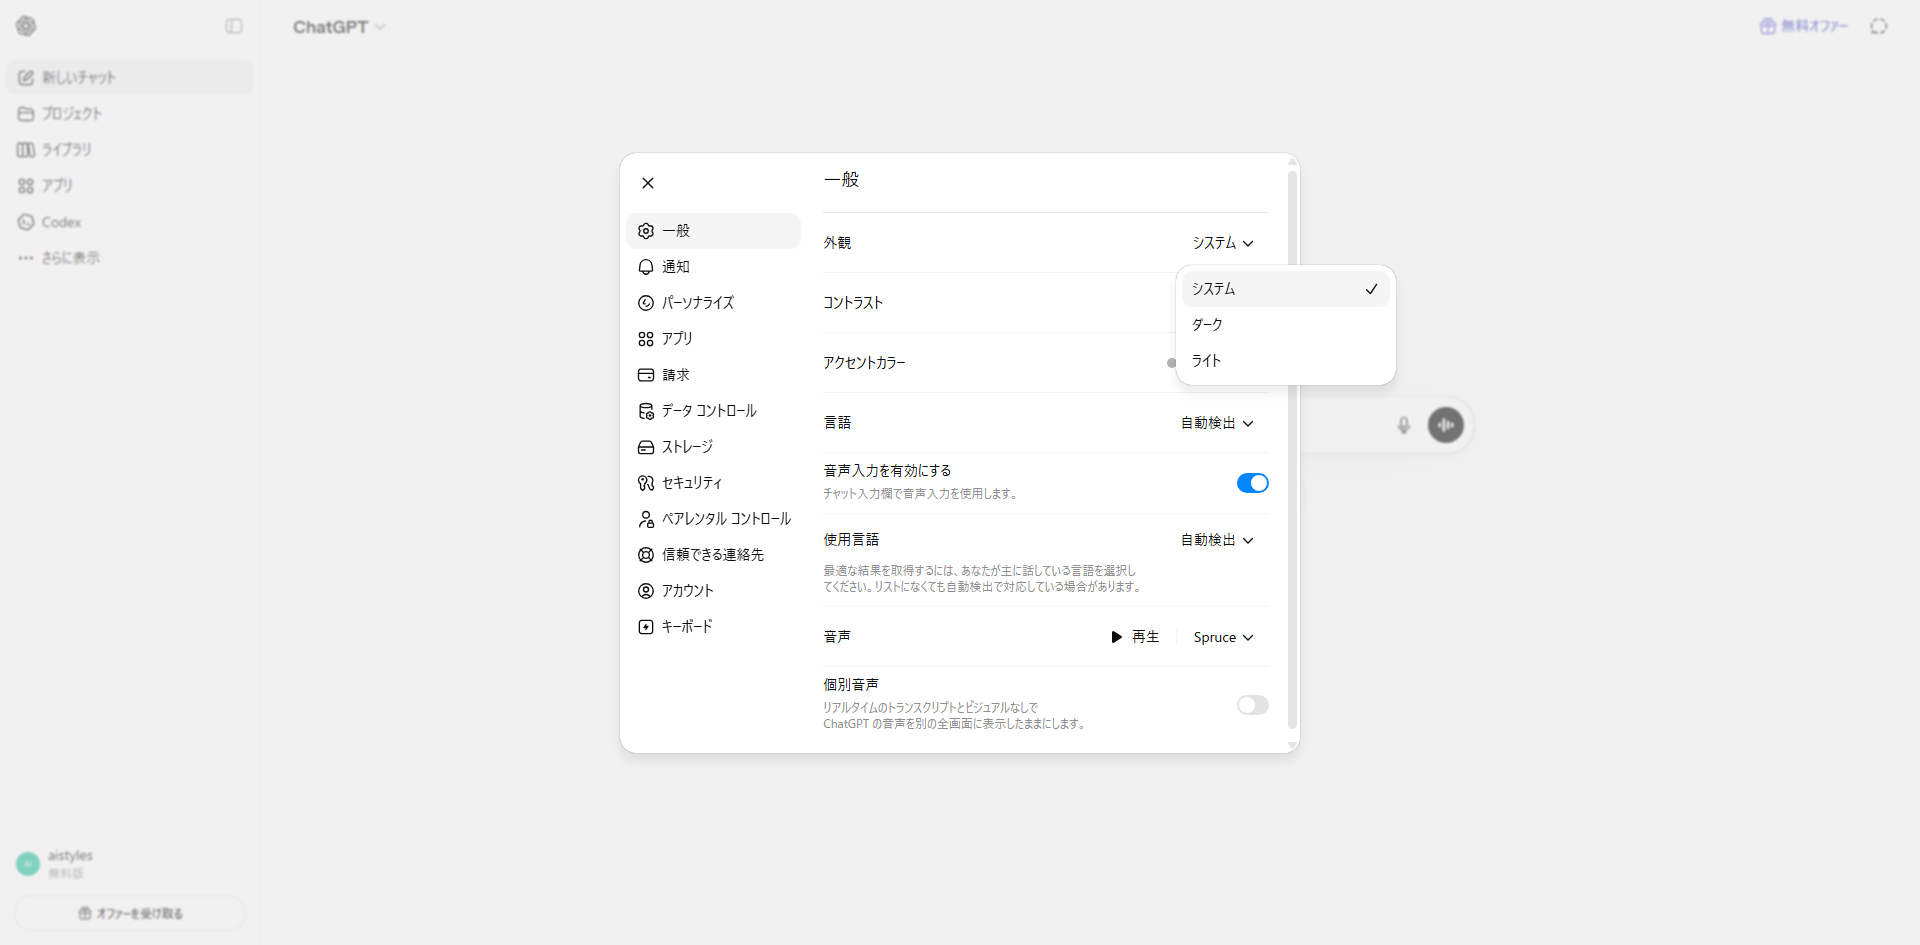Toggle 音声入力を有効にする switch
Screen dimensions: 1920x945
click(1253, 483)
